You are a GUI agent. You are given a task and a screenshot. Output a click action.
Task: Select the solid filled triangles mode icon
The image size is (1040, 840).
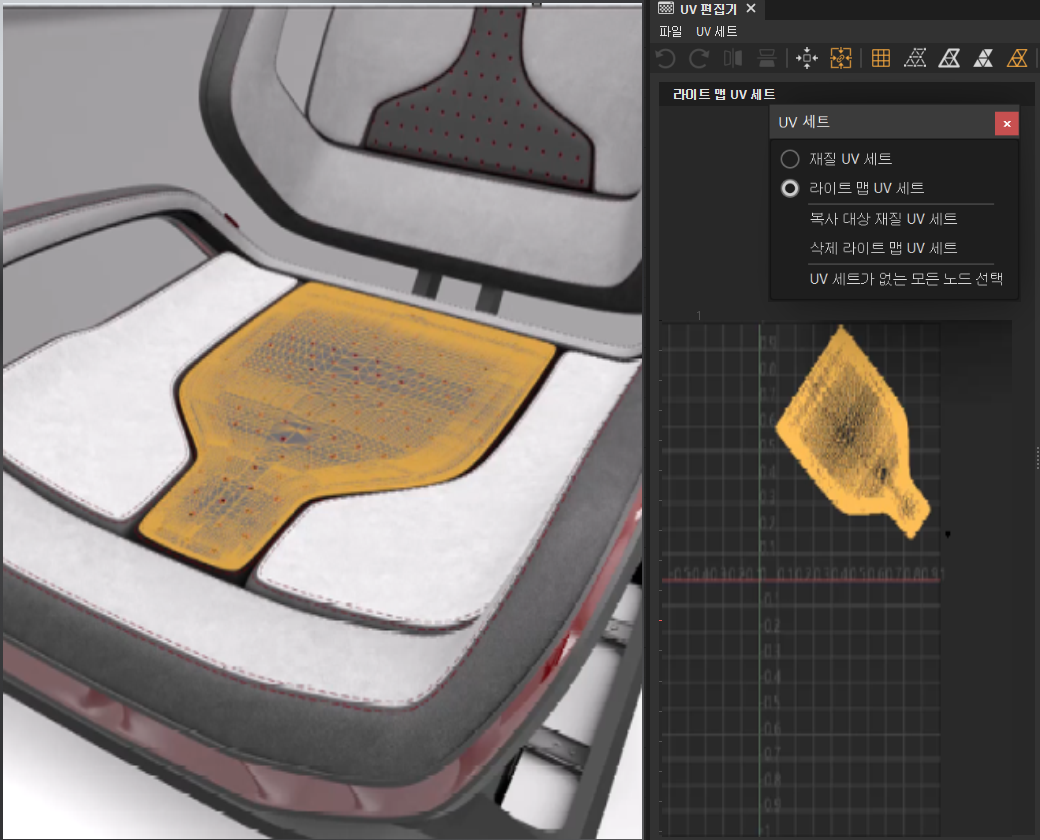click(x=983, y=58)
